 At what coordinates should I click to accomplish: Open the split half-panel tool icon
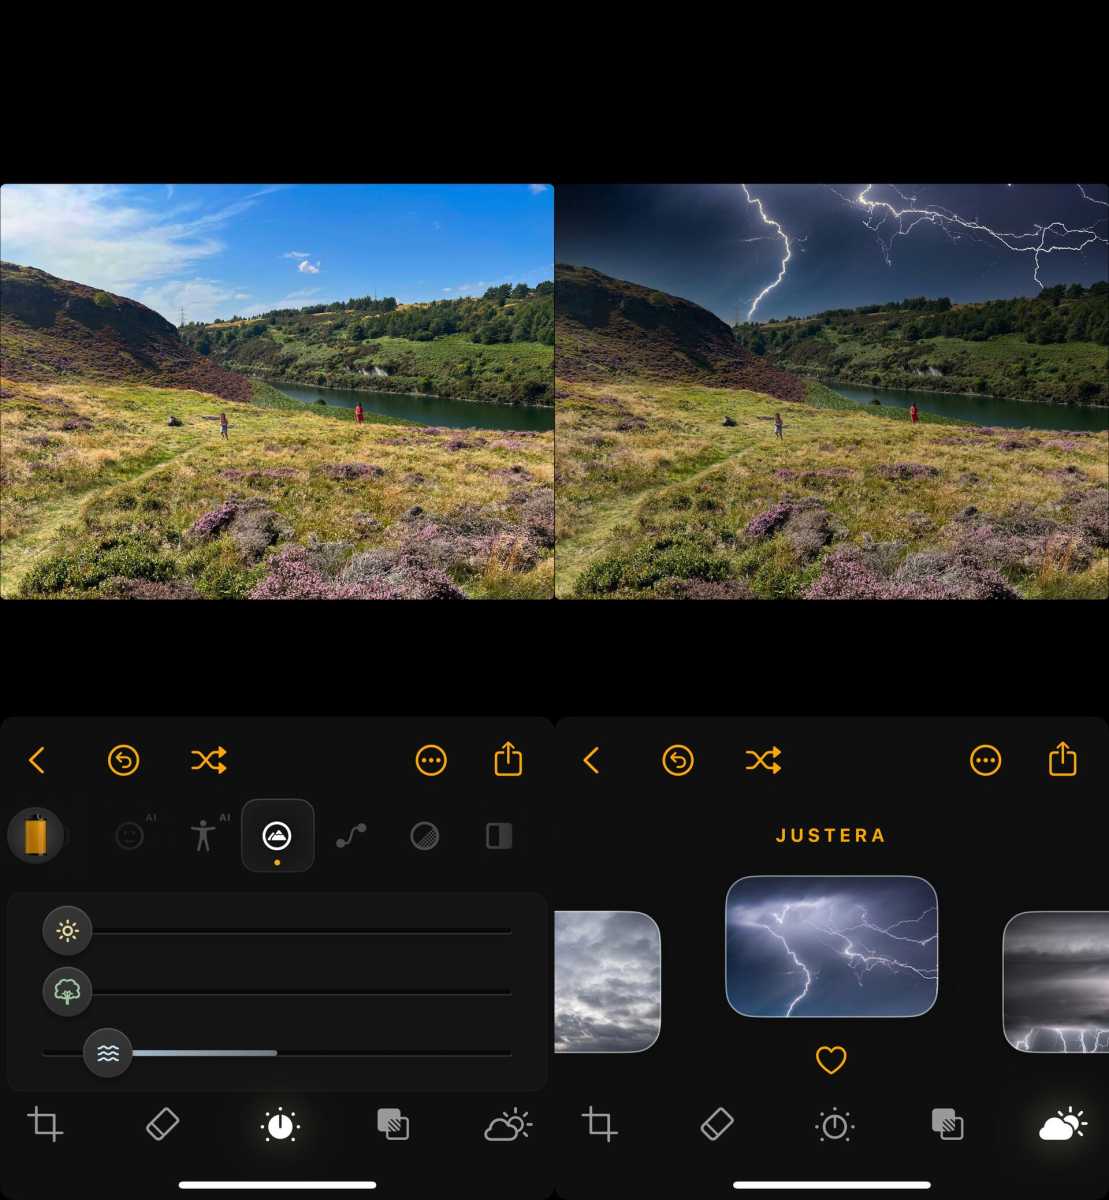point(499,836)
